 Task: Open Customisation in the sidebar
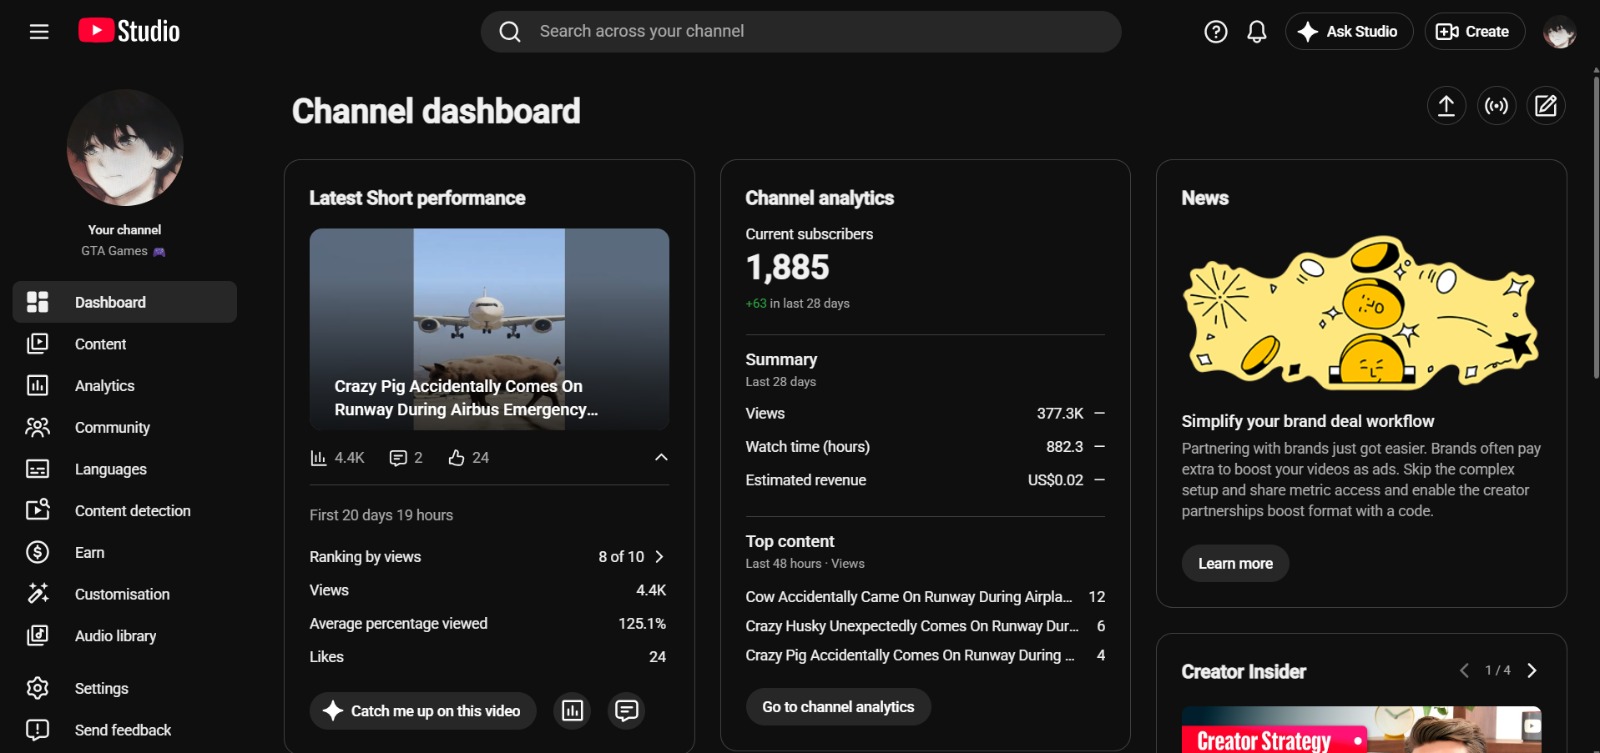click(125, 594)
